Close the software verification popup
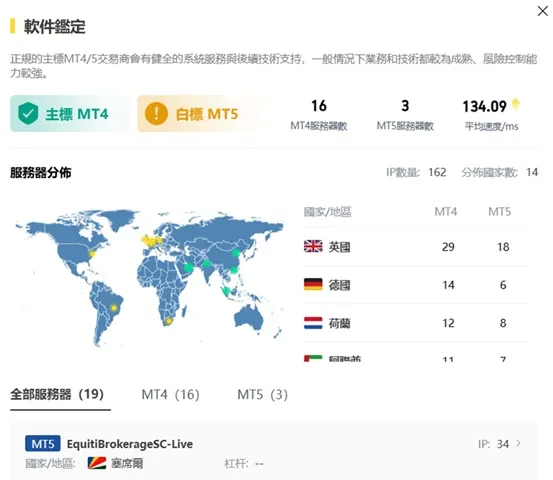 tap(542, 11)
